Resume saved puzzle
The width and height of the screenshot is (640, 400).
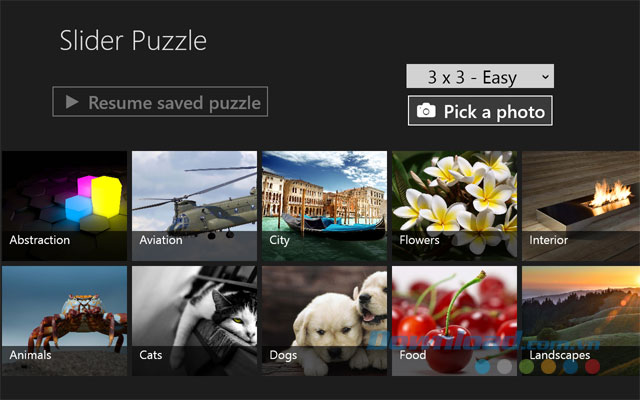coord(160,102)
